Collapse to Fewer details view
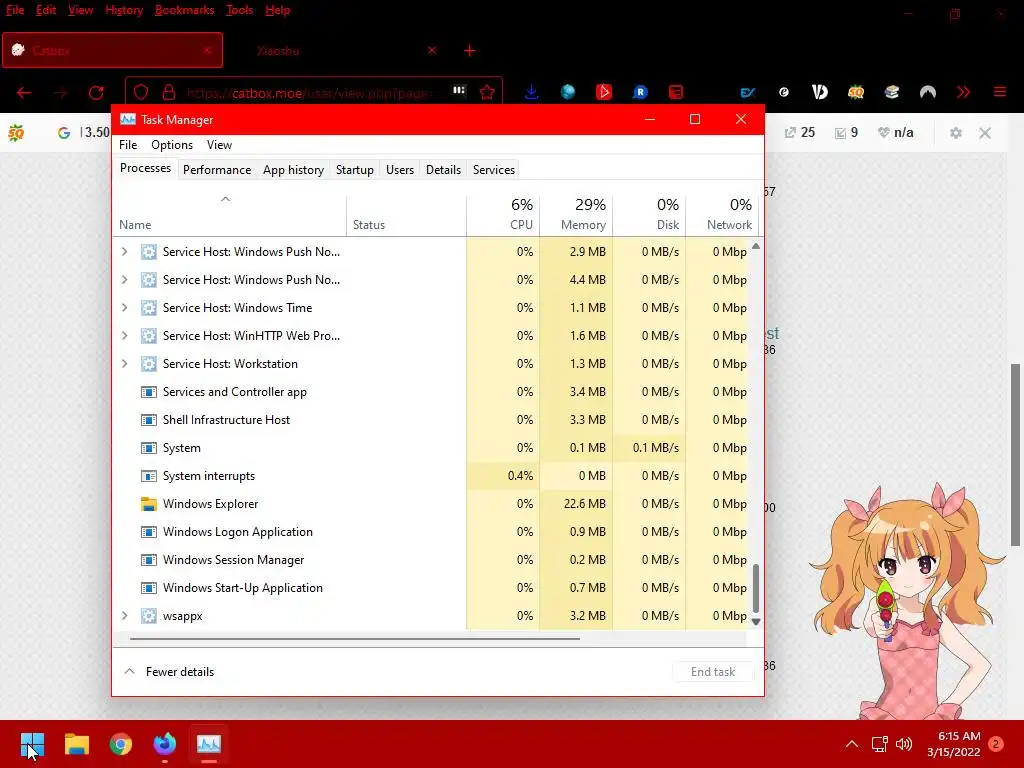Viewport: 1024px width, 768px height. click(169, 671)
